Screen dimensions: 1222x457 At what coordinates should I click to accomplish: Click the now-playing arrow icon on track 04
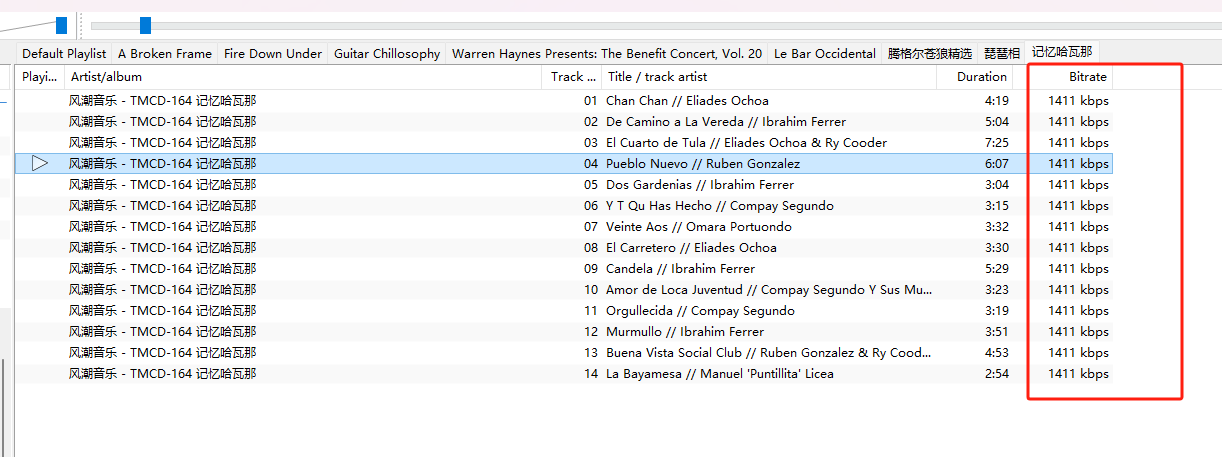pyautogui.click(x=40, y=163)
